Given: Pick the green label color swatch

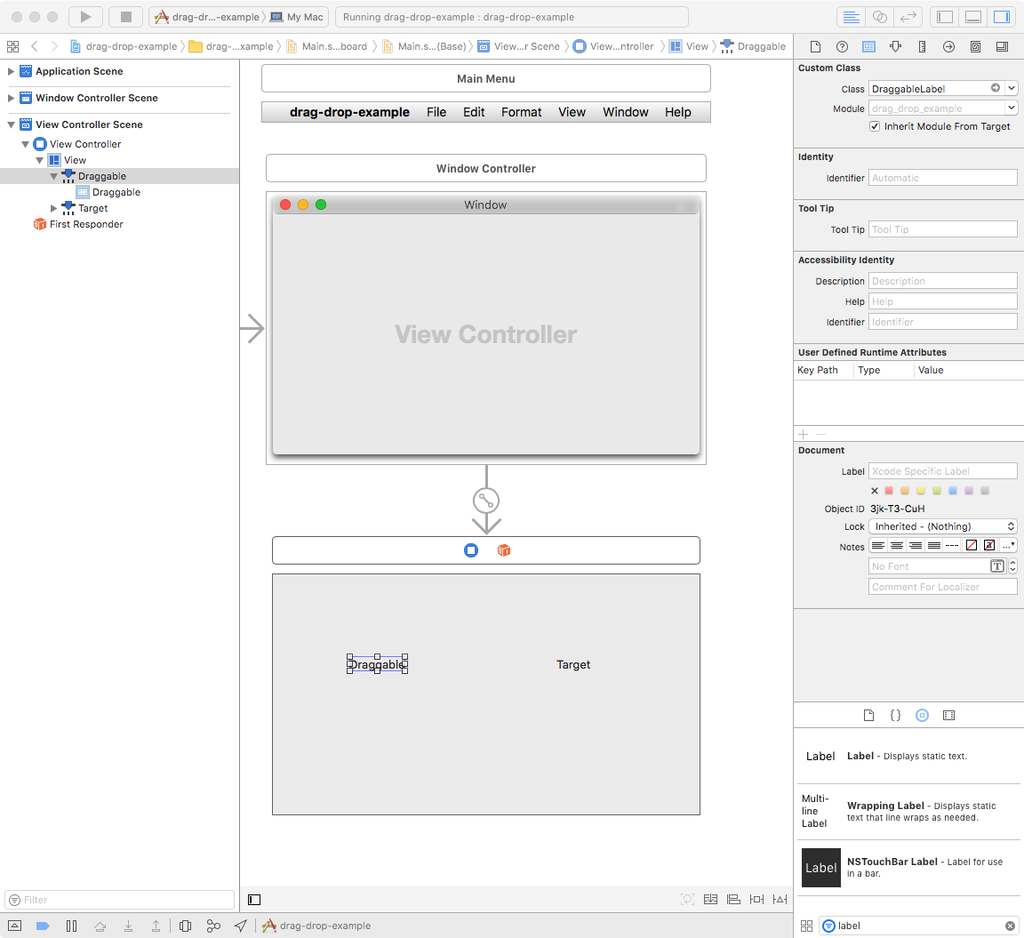Looking at the screenshot, I should coord(936,491).
